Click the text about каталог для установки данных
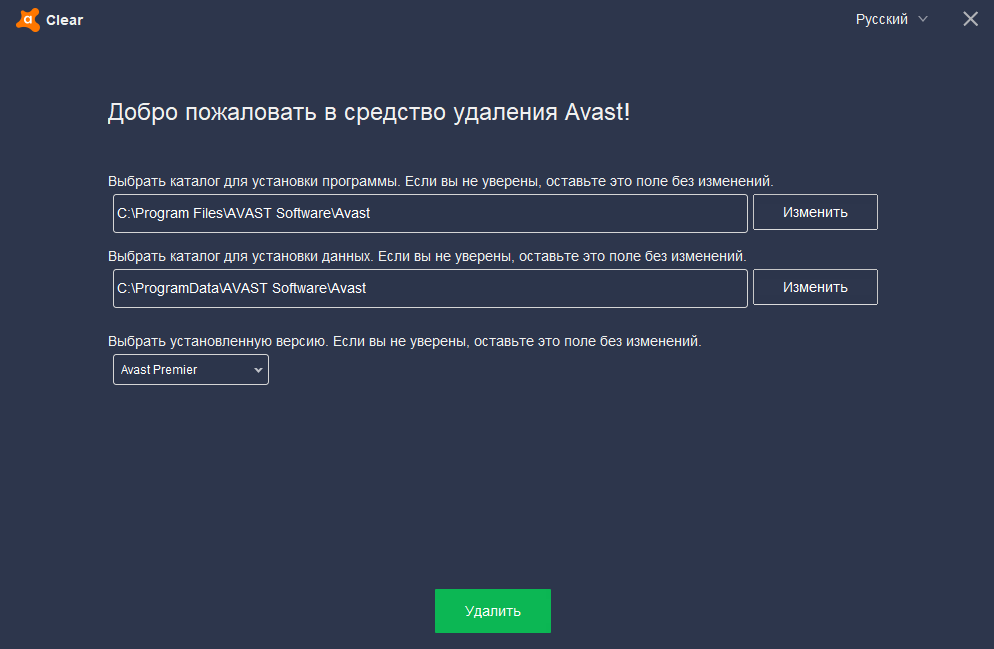This screenshot has width=994, height=649. click(427, 256)
